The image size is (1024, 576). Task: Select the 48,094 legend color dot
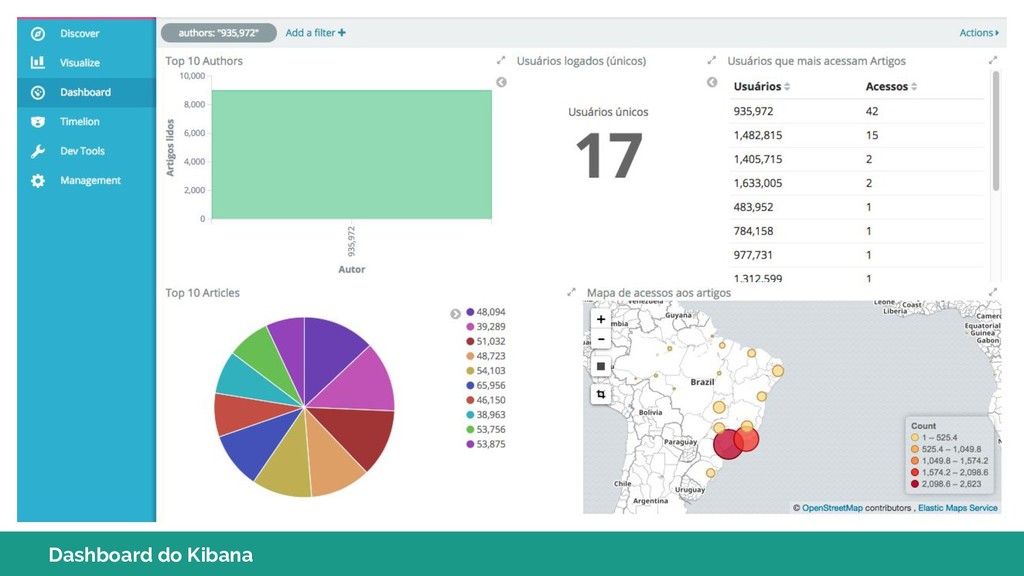click(x=470, y=312)
